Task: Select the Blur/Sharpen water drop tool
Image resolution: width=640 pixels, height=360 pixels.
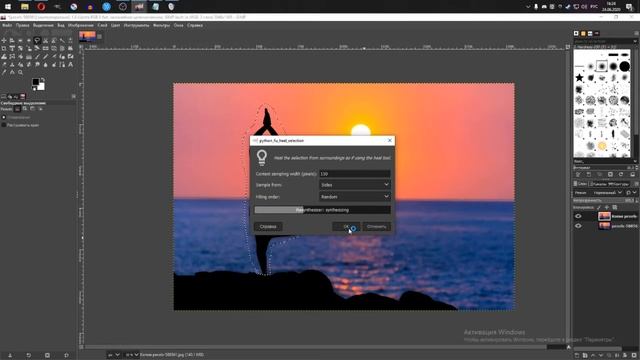Action: point(45,64)
